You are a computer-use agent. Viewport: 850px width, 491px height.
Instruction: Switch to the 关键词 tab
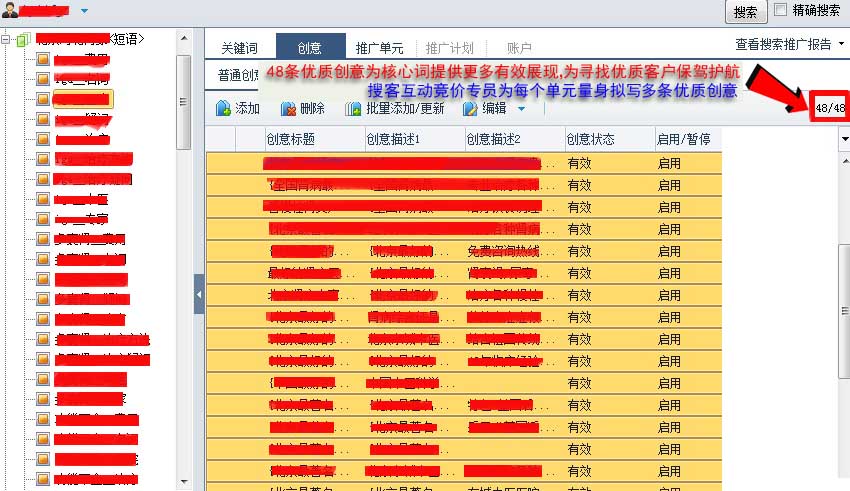click(x=239, y=47)
